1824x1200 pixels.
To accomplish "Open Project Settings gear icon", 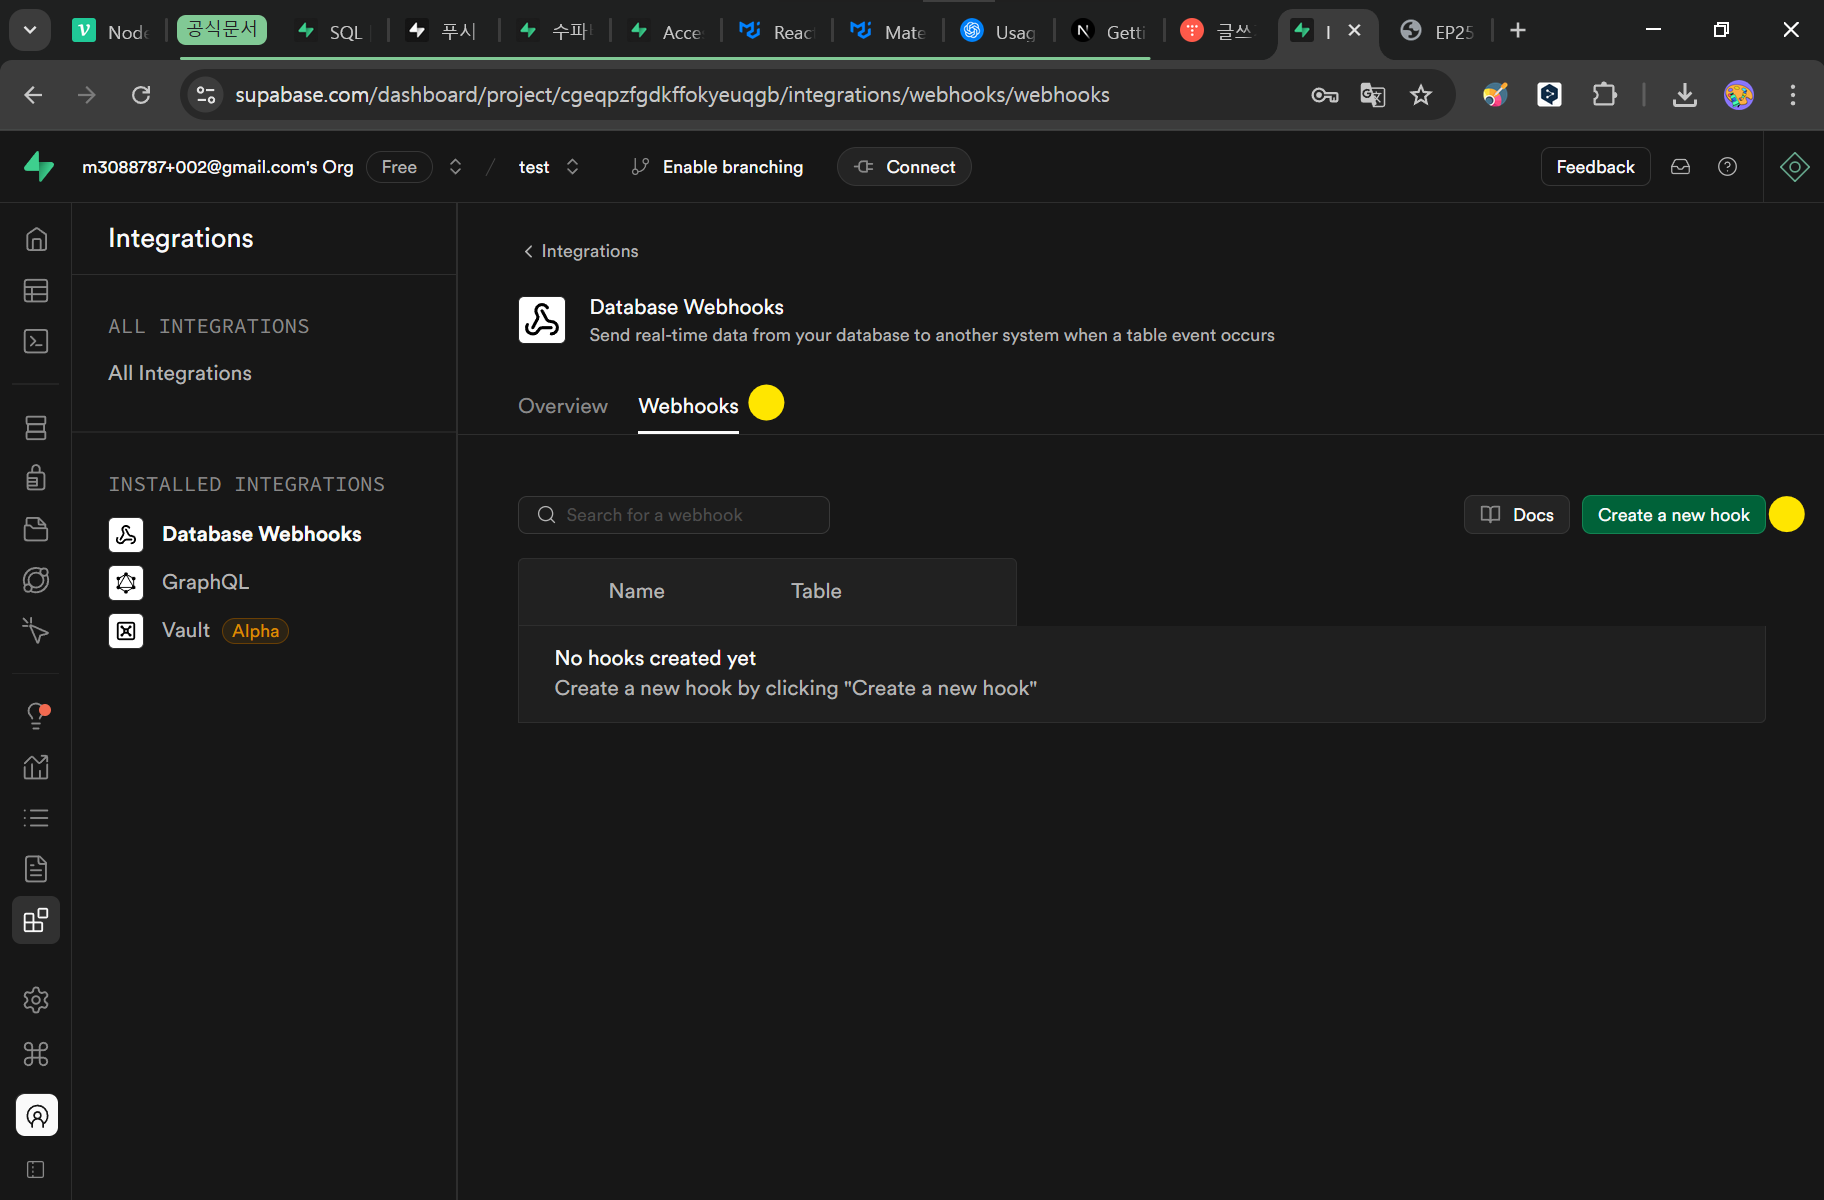I will coord(36,1000).
